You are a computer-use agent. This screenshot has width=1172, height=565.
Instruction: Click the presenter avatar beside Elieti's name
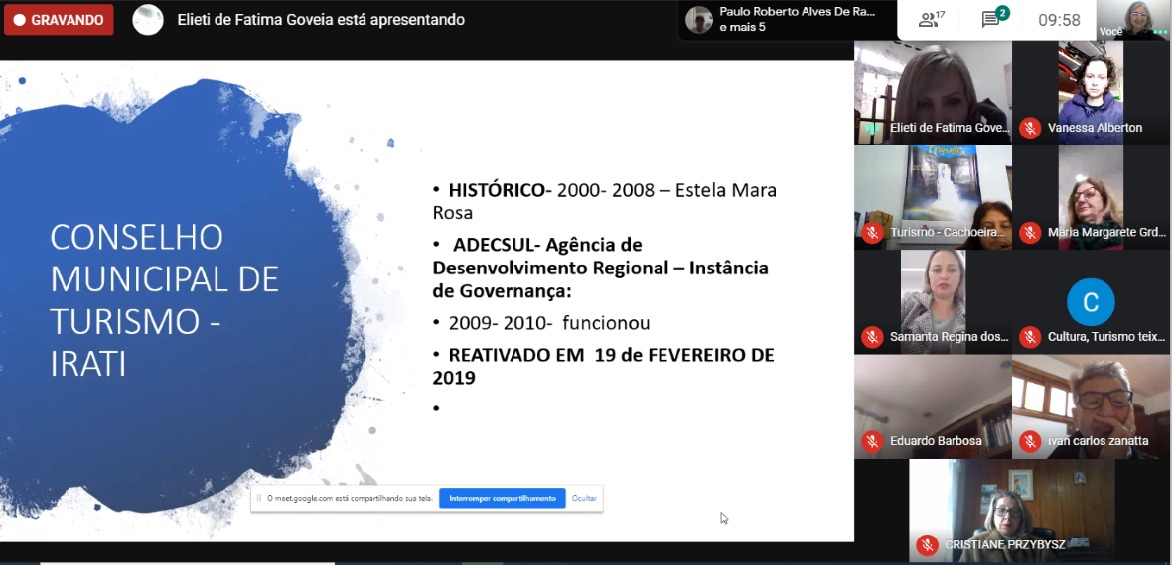[148, 19]
